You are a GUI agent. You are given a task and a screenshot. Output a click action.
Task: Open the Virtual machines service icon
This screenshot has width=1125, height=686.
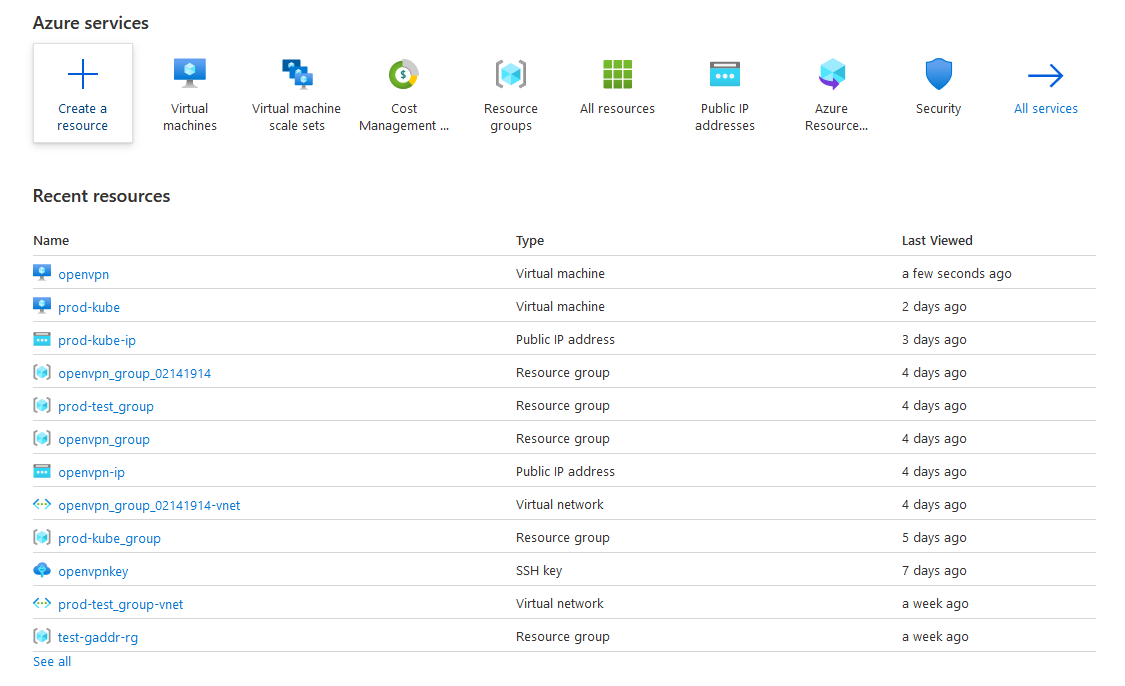tap(190, 73)
